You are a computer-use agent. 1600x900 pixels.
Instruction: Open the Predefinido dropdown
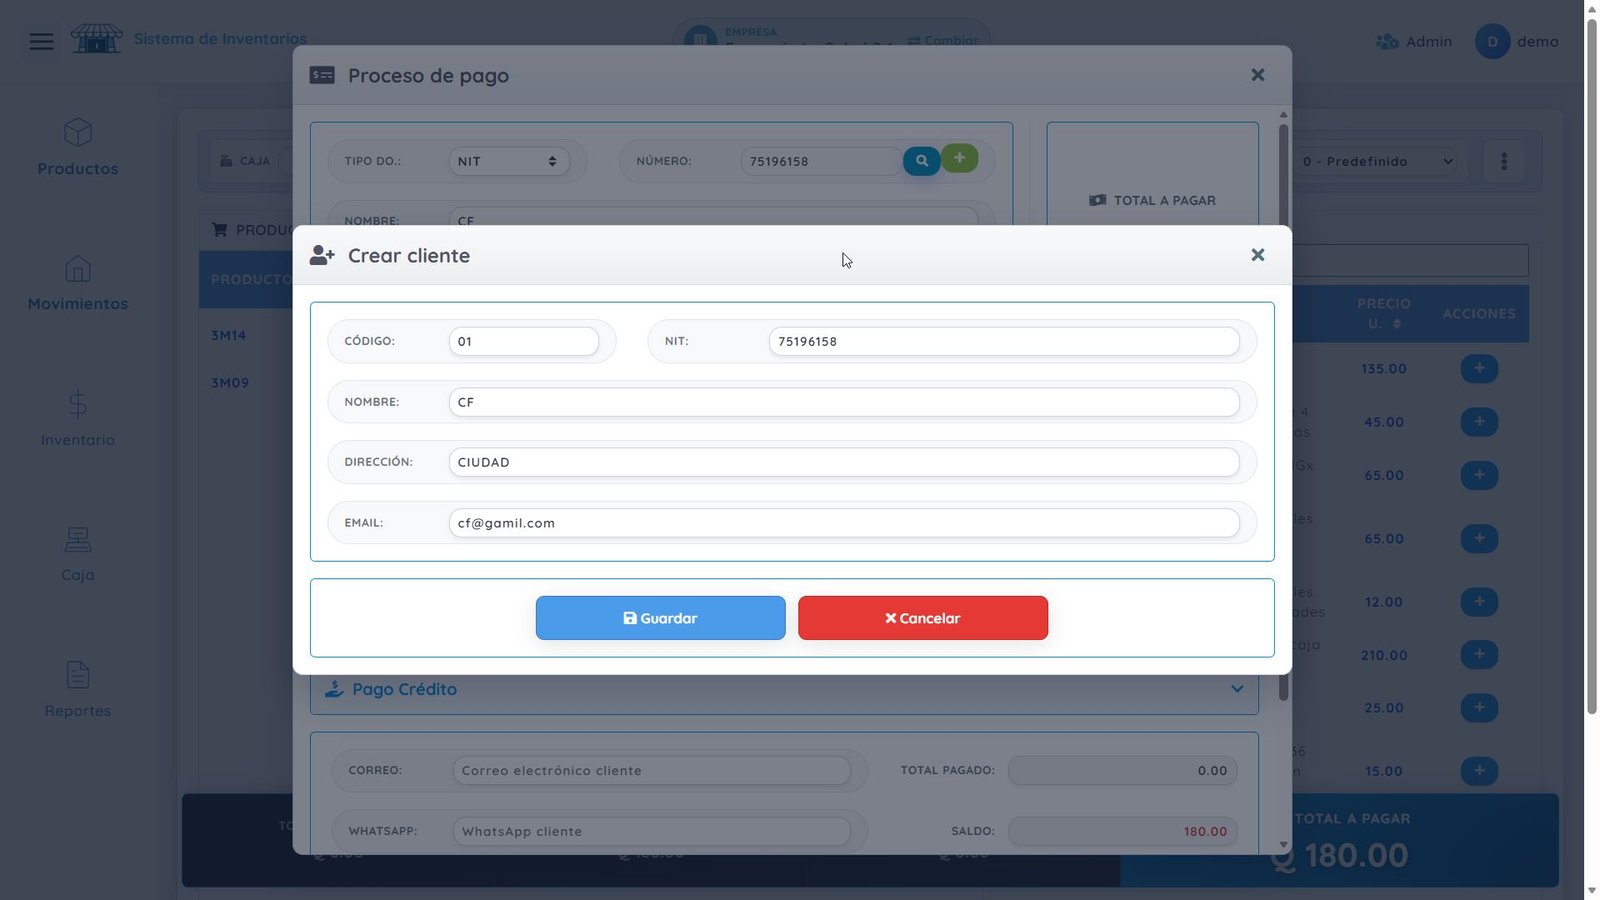click(x=1376, y=161)
